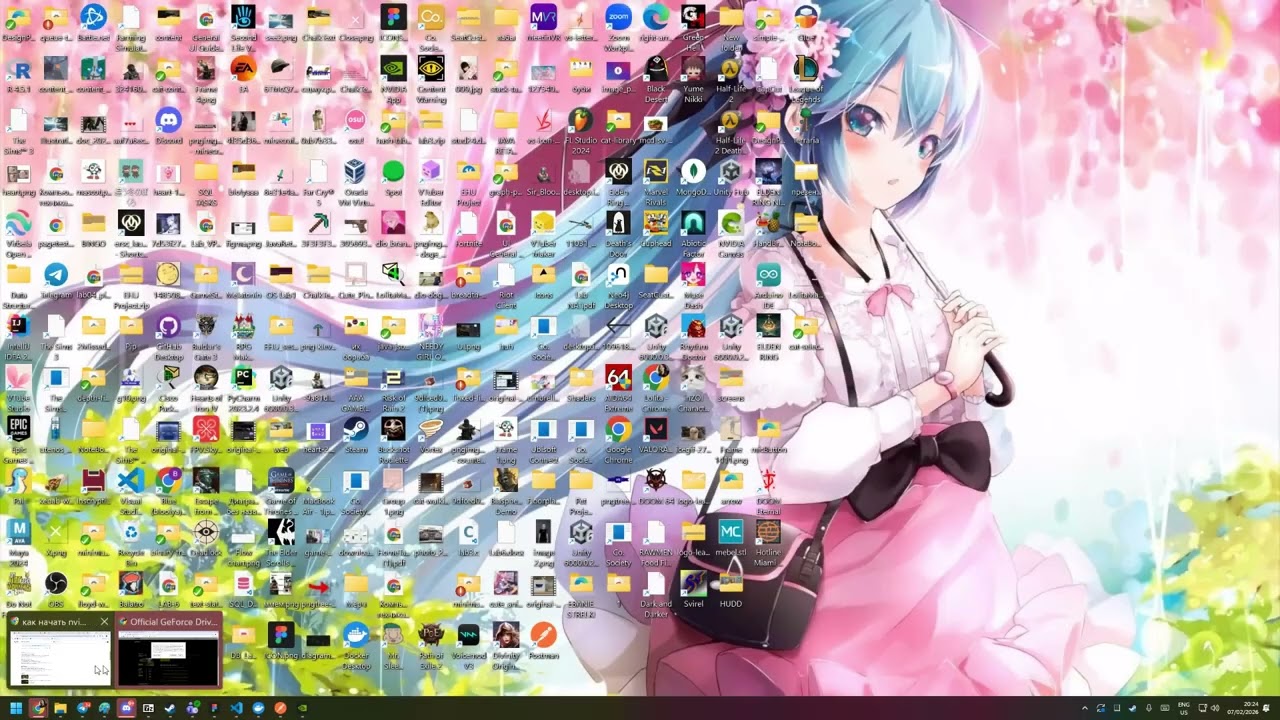Open File Explorer from the taskbar

click(60, 708)
